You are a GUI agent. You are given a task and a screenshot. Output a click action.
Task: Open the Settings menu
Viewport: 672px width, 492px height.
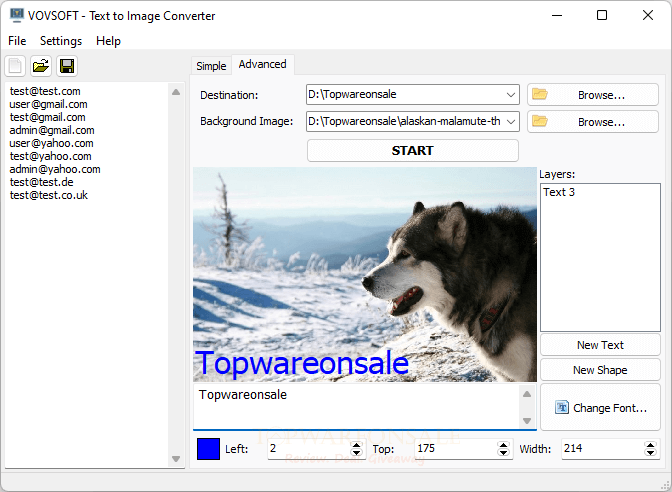coord(61,41)
